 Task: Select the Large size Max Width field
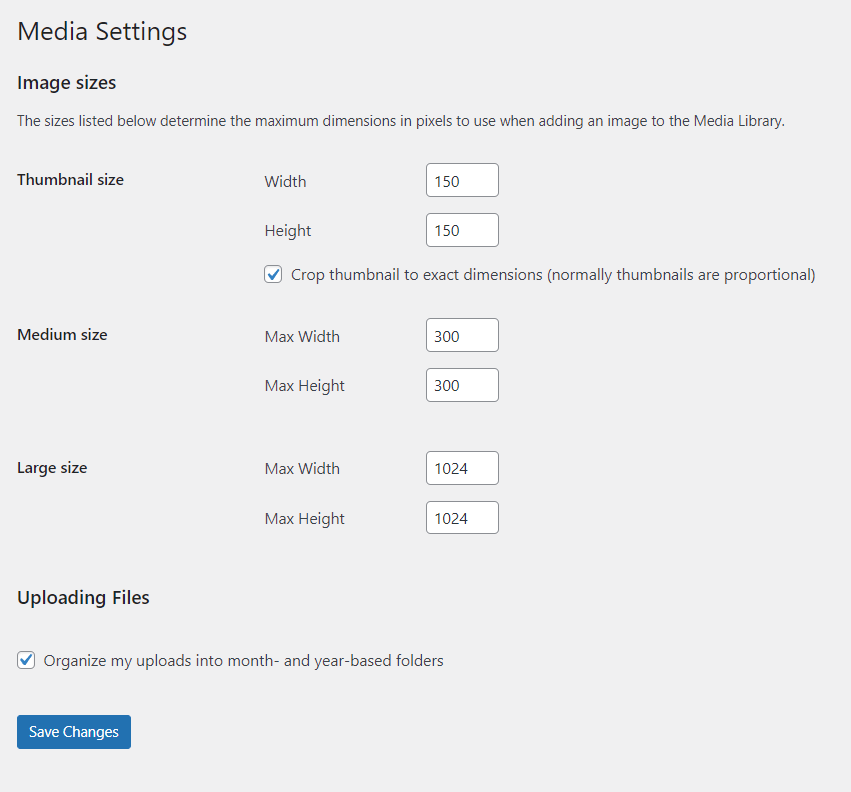462,468
